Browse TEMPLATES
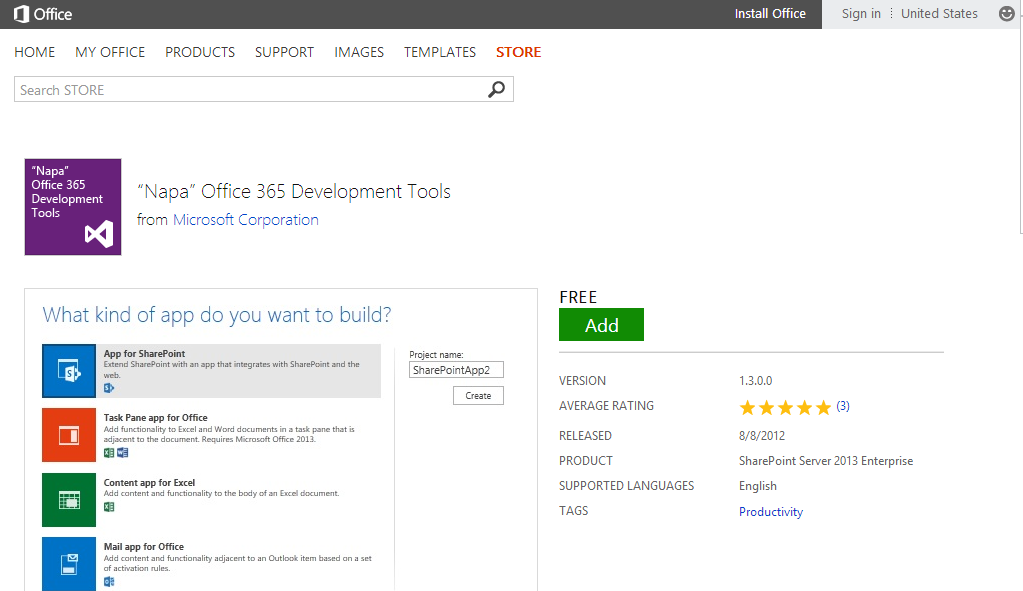This screenshot has width=1023, height=591. tap(440, 52)
